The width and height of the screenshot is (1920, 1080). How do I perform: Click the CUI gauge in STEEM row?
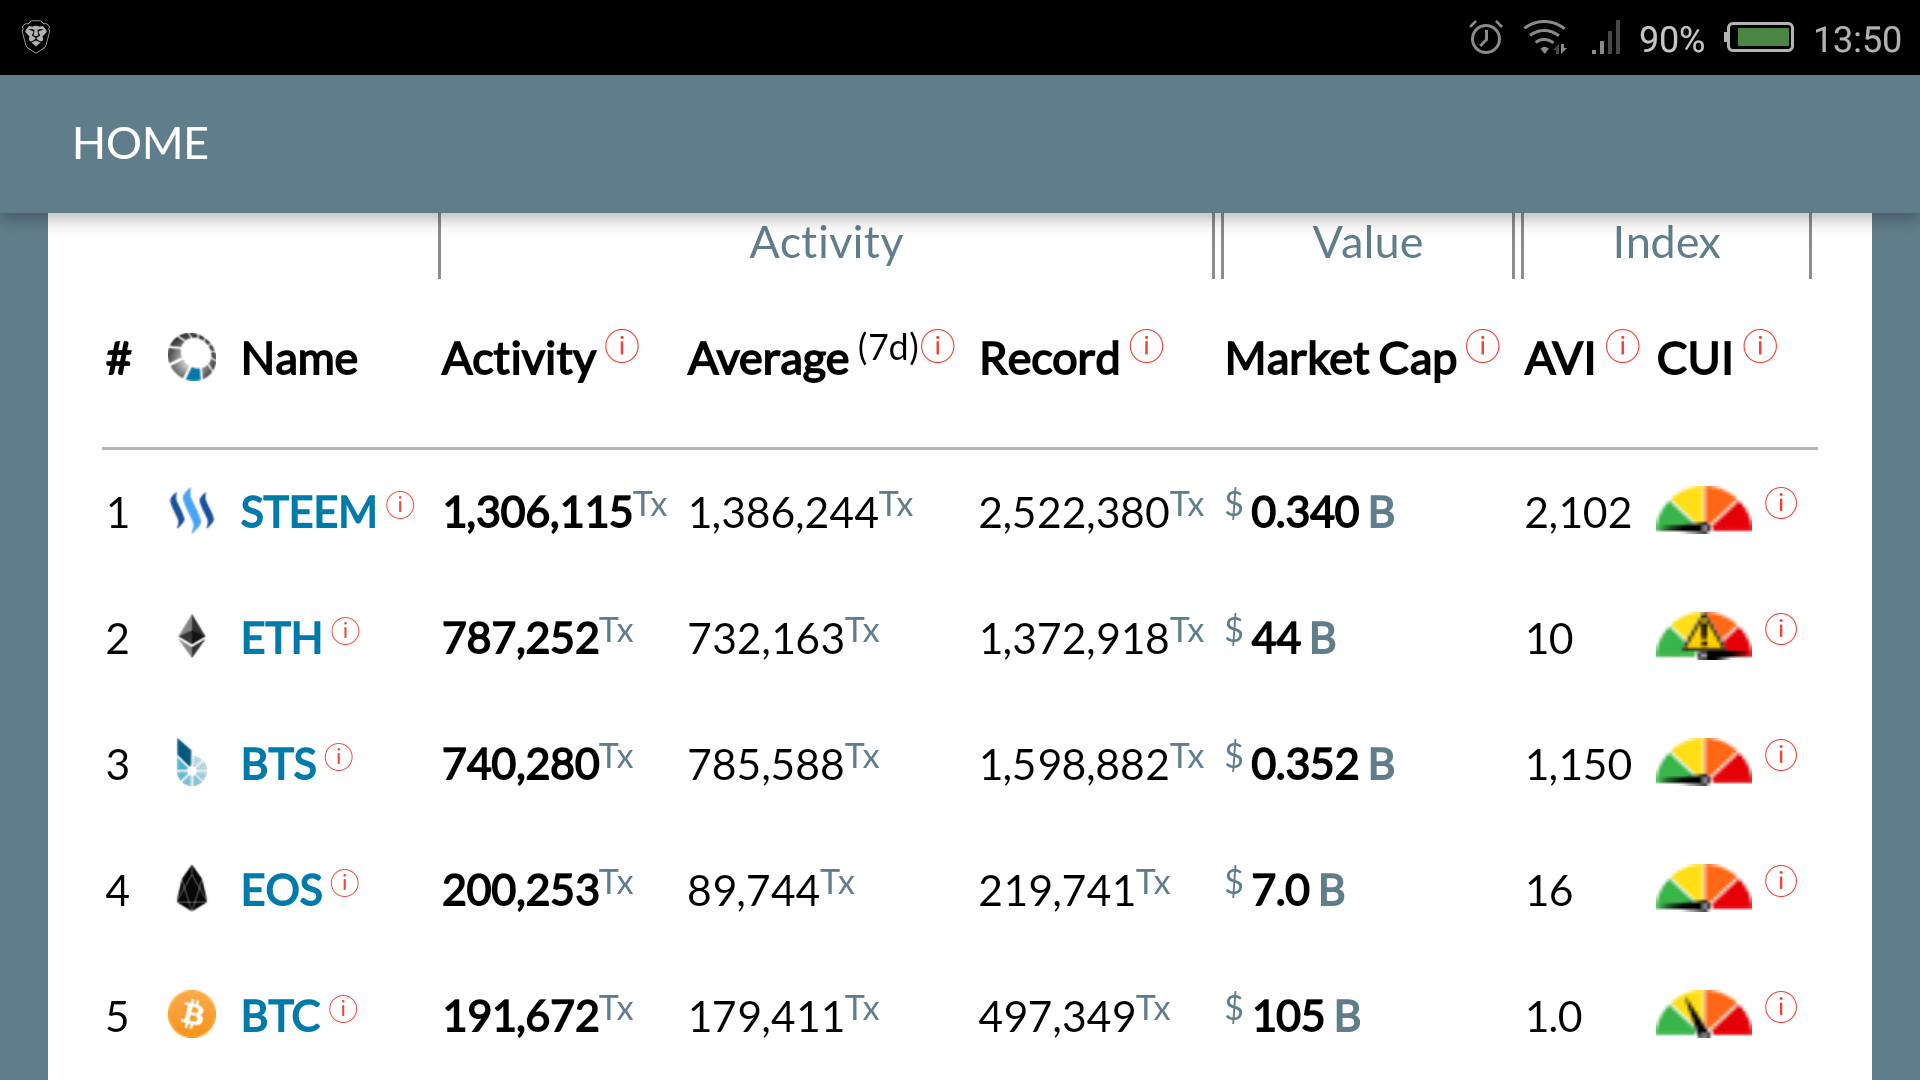(1703, 509)
